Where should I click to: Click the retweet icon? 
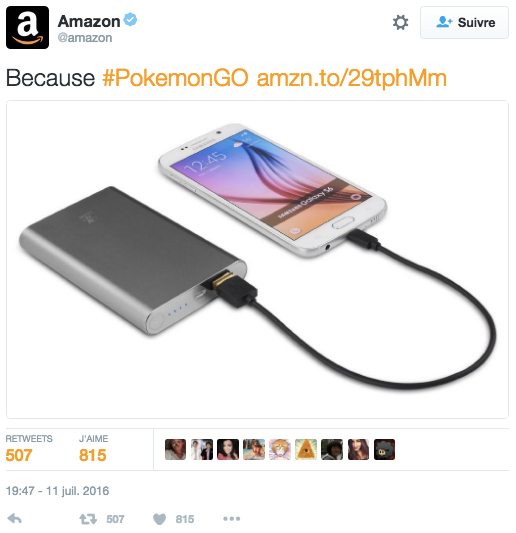88,519
